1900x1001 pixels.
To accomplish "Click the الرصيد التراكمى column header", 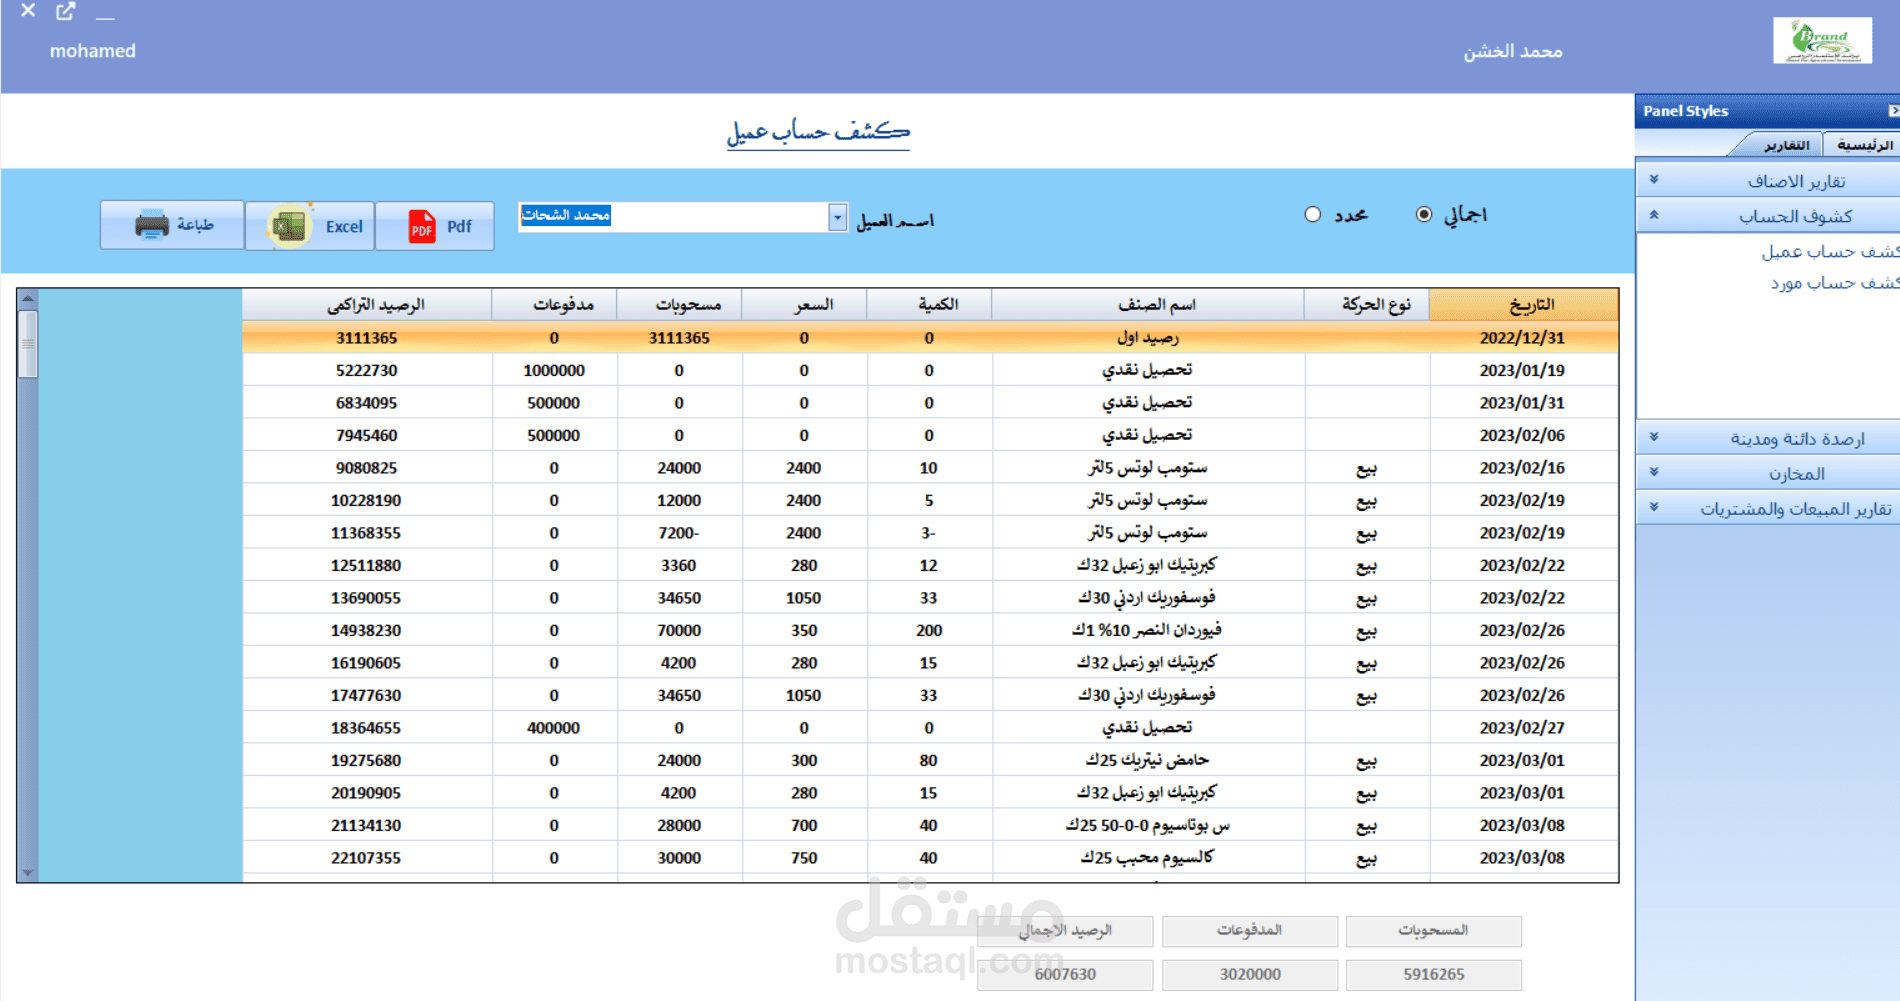I will [x=367, y=305].
